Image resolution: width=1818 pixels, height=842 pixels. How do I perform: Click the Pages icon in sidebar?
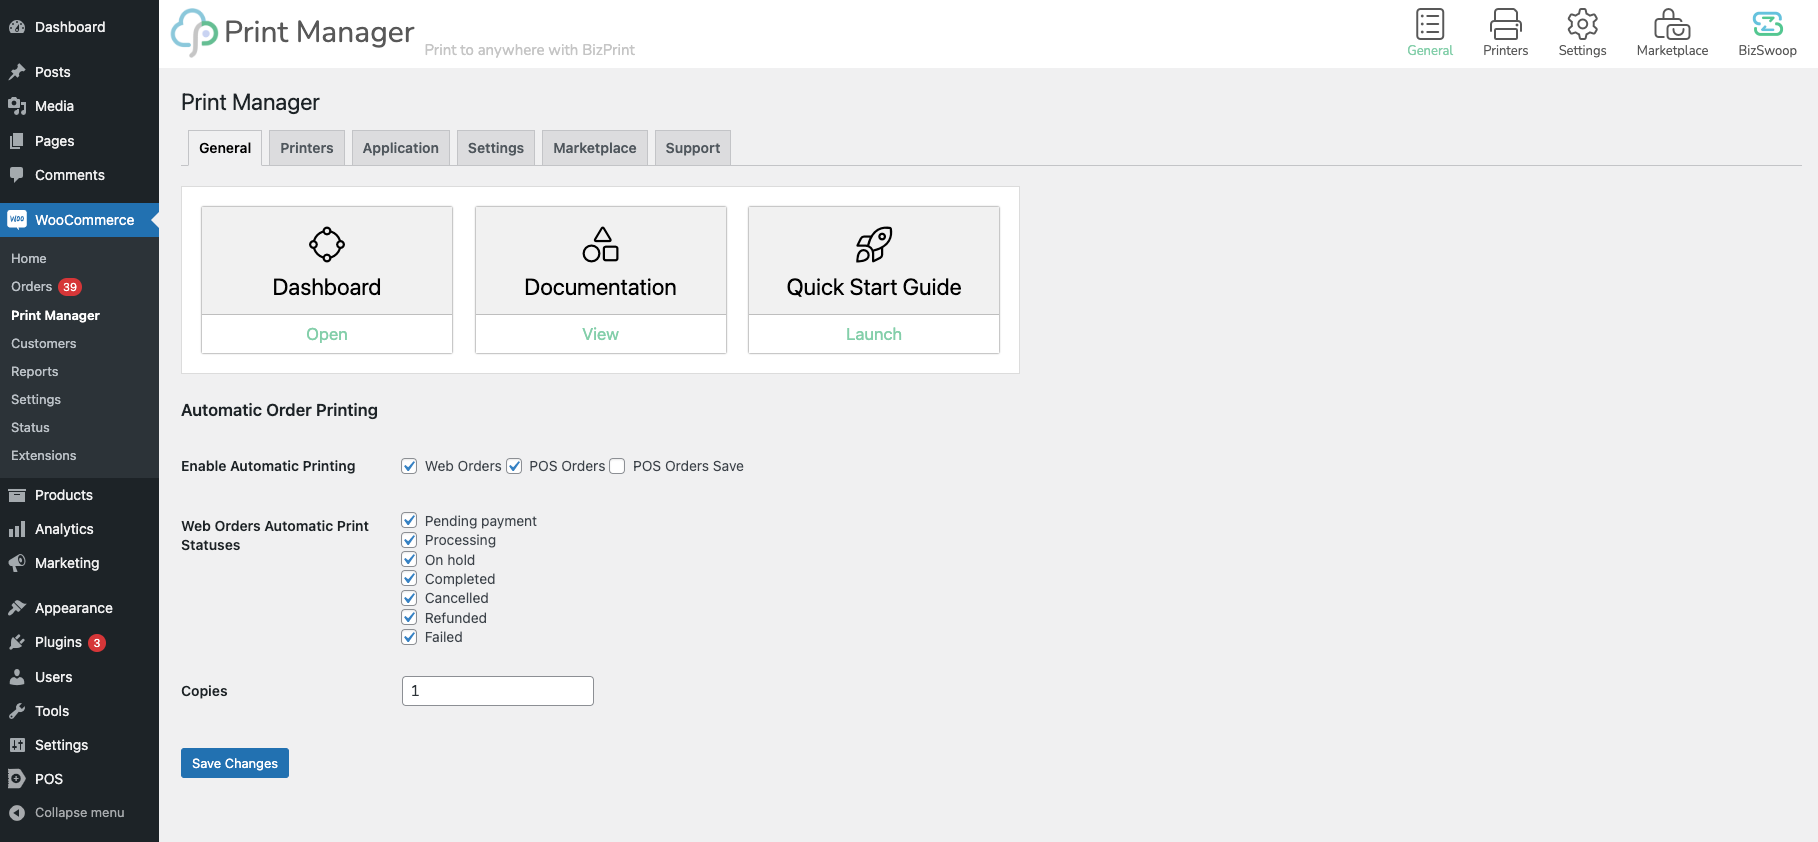(x=17, y=141)
